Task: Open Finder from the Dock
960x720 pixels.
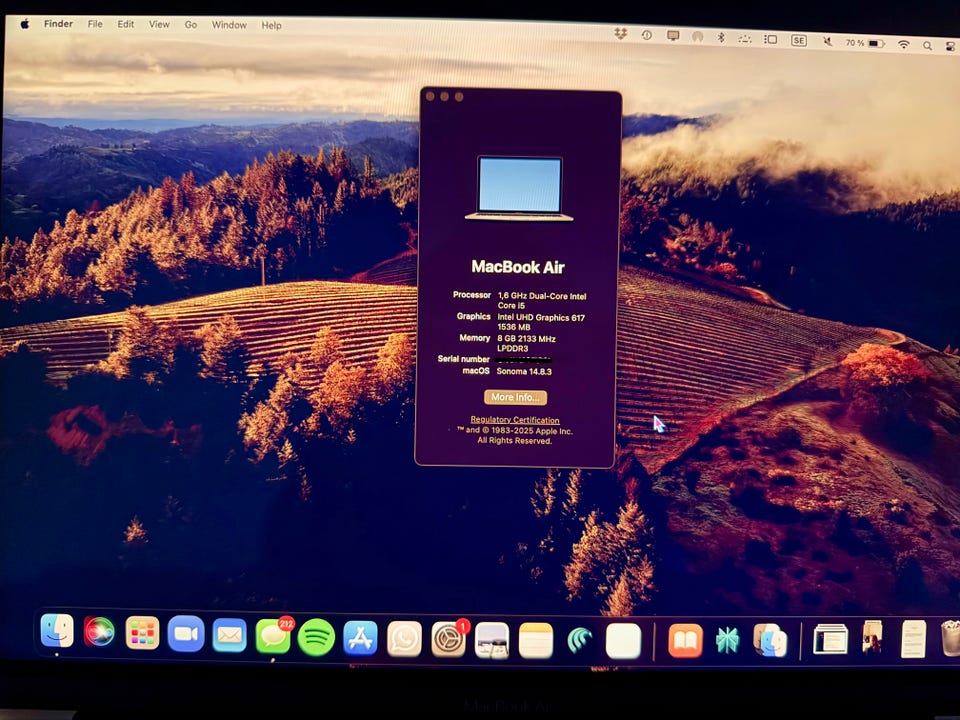Action: 57,631
